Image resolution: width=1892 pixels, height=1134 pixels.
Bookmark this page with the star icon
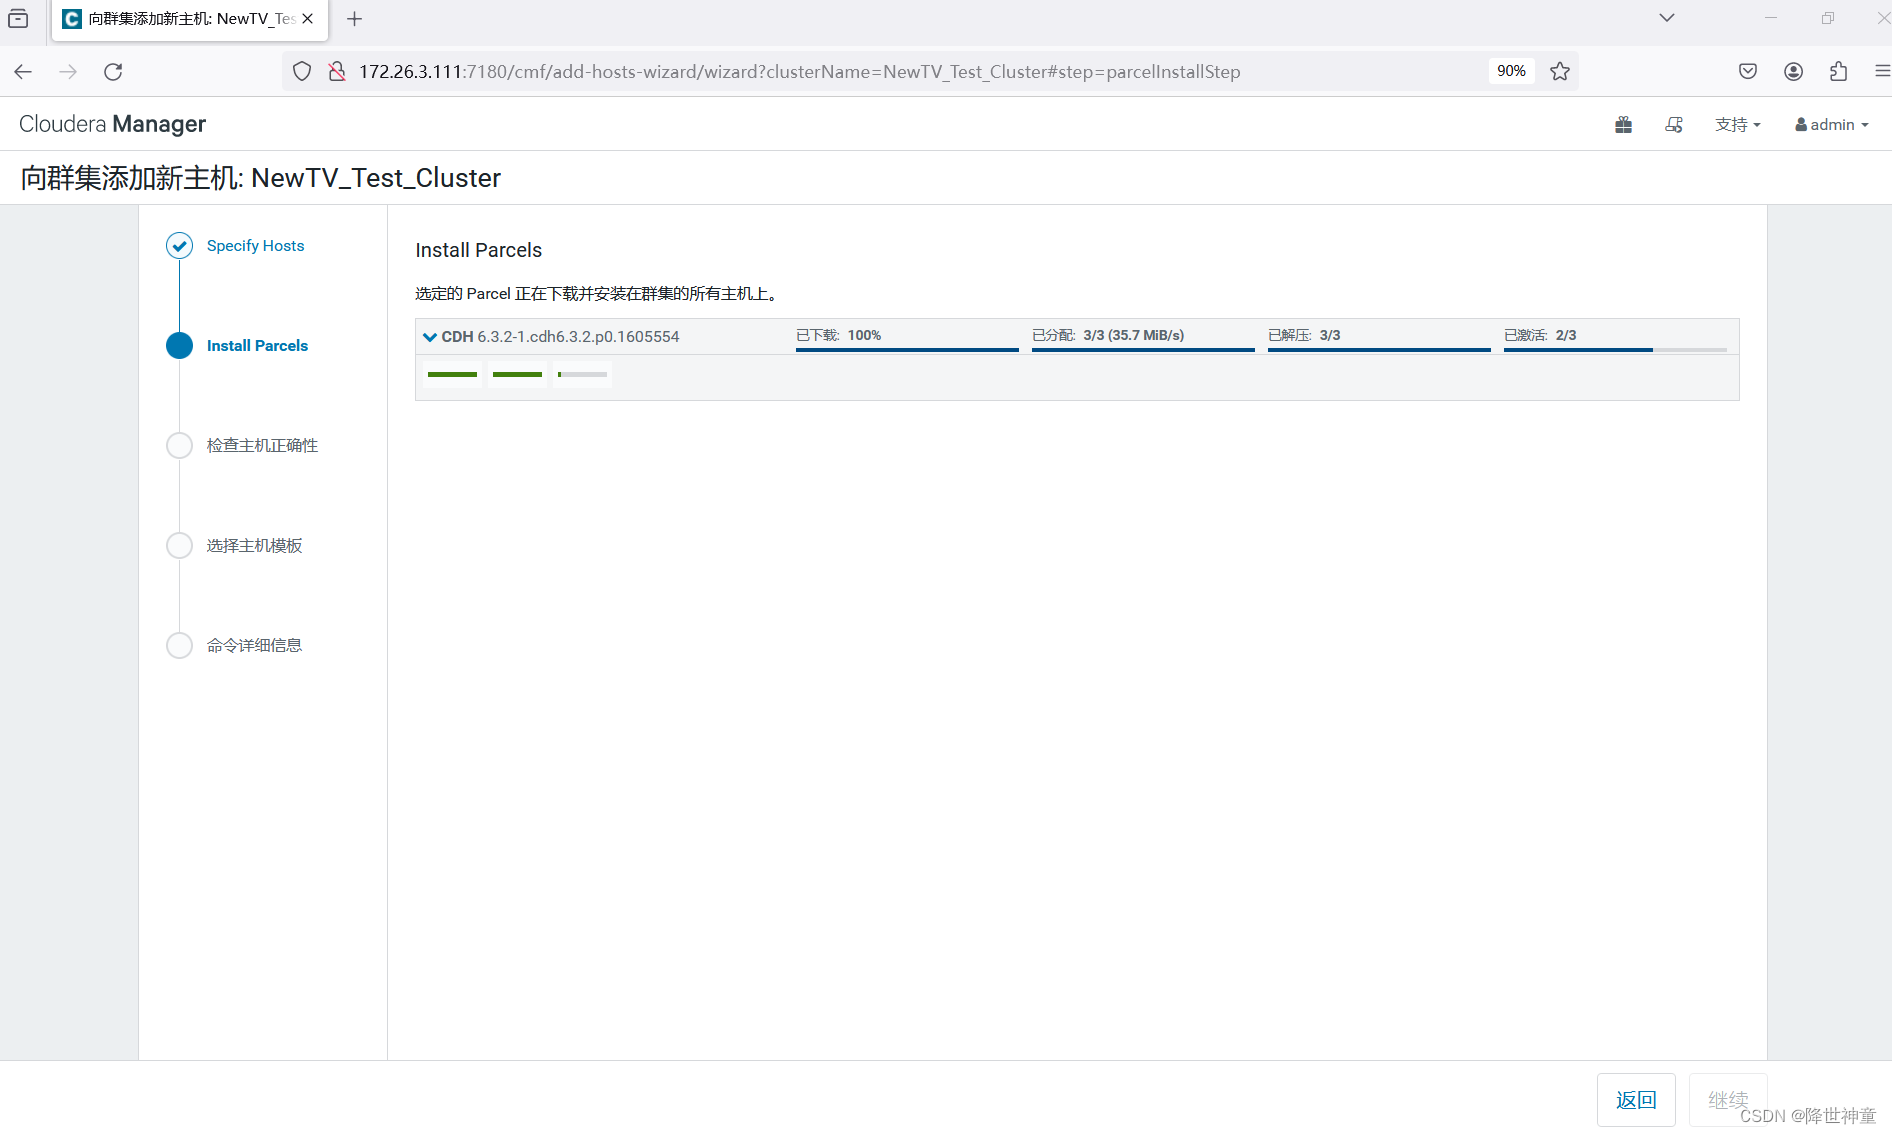(x=1559, y=71)
